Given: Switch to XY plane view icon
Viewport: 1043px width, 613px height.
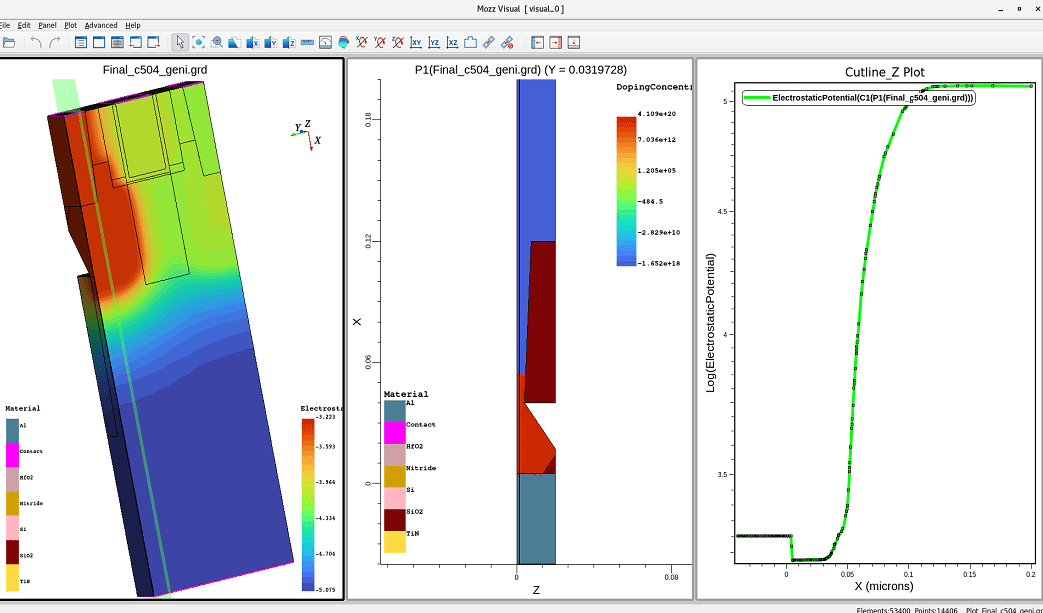Looking at the screenshot, I should (x=416, y=43).
